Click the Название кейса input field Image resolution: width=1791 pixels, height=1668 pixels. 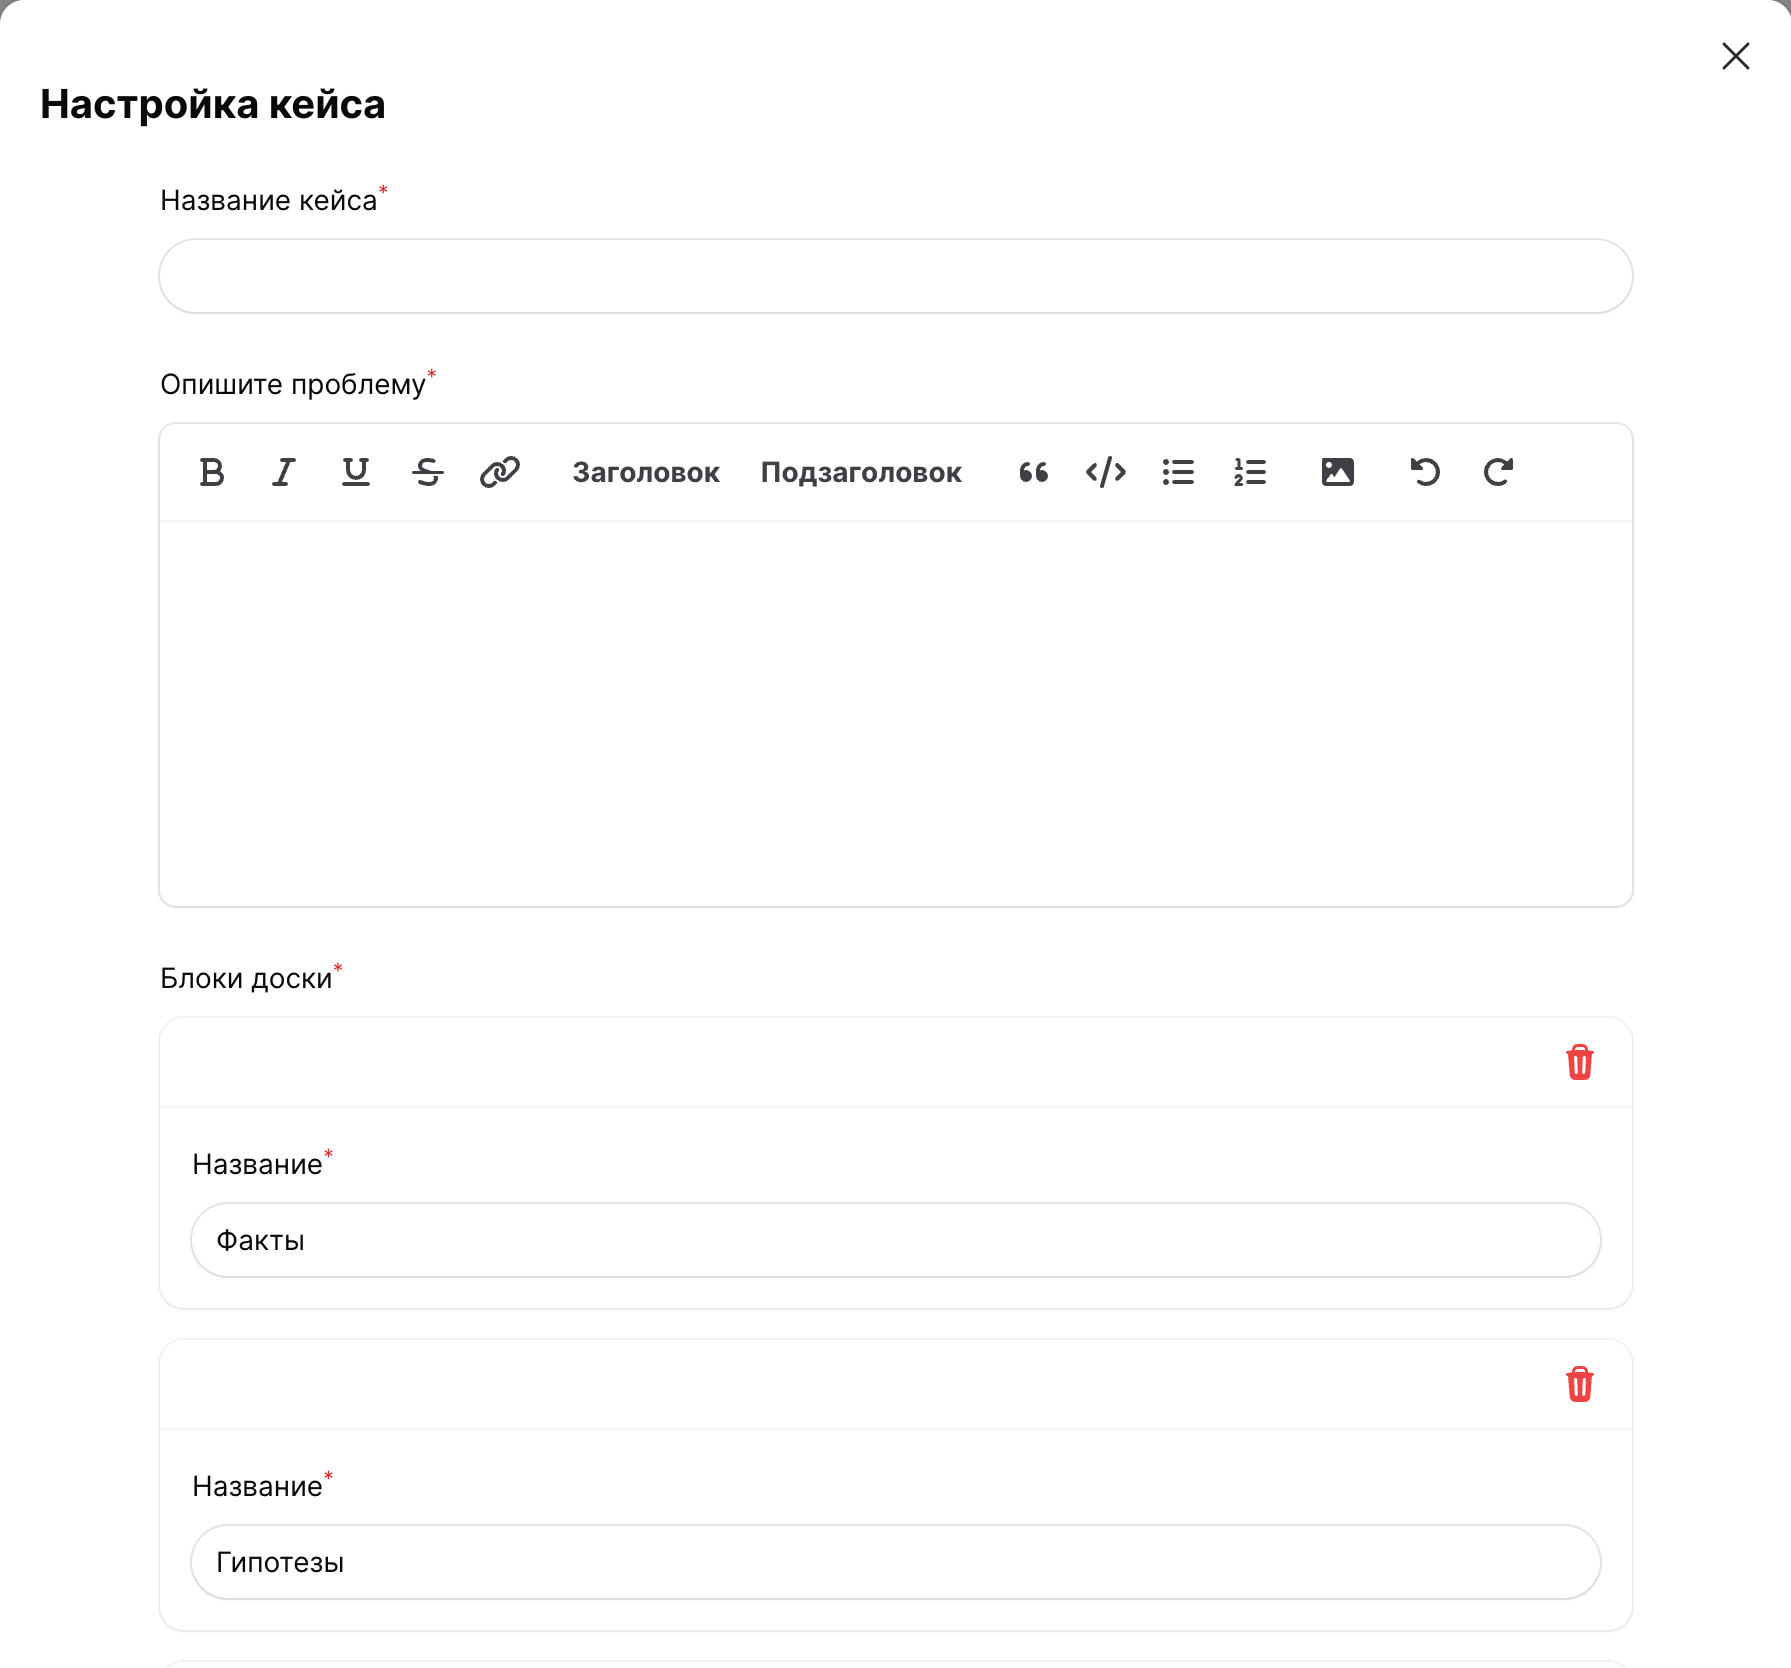point(896,276)
